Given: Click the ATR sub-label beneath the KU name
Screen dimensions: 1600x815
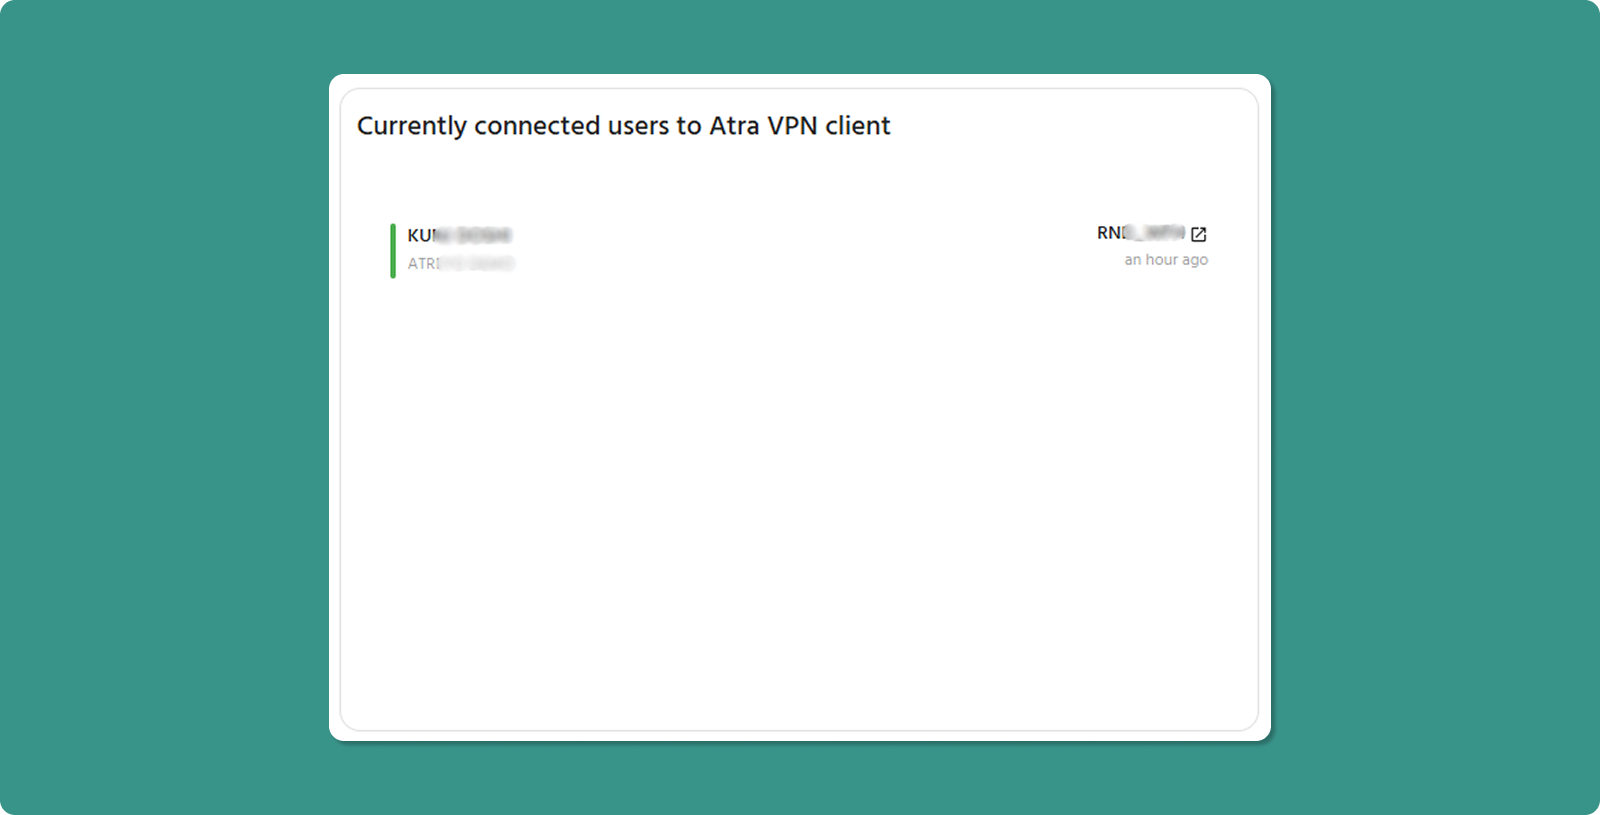Looking at the screenshot, I should tap(460, 264).
